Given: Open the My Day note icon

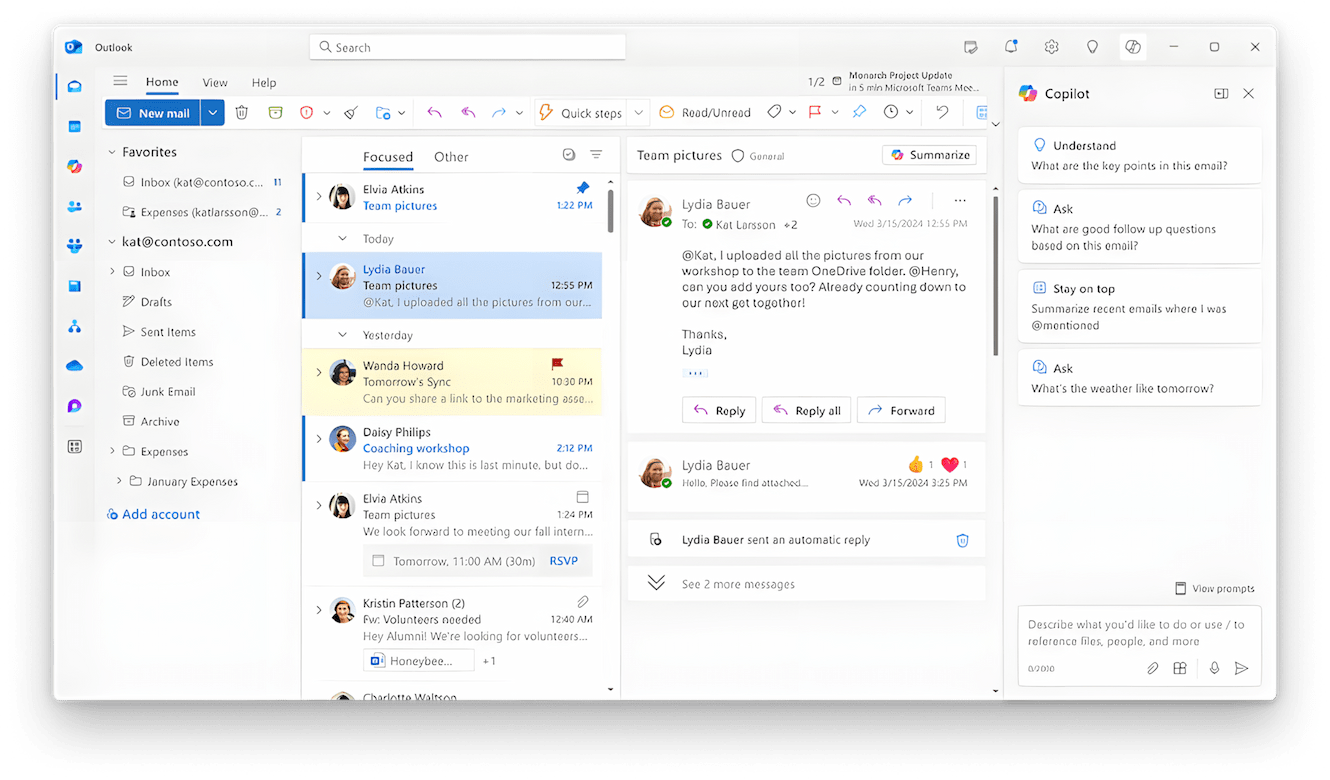Looking at the screenshot, I should [970, 47].
